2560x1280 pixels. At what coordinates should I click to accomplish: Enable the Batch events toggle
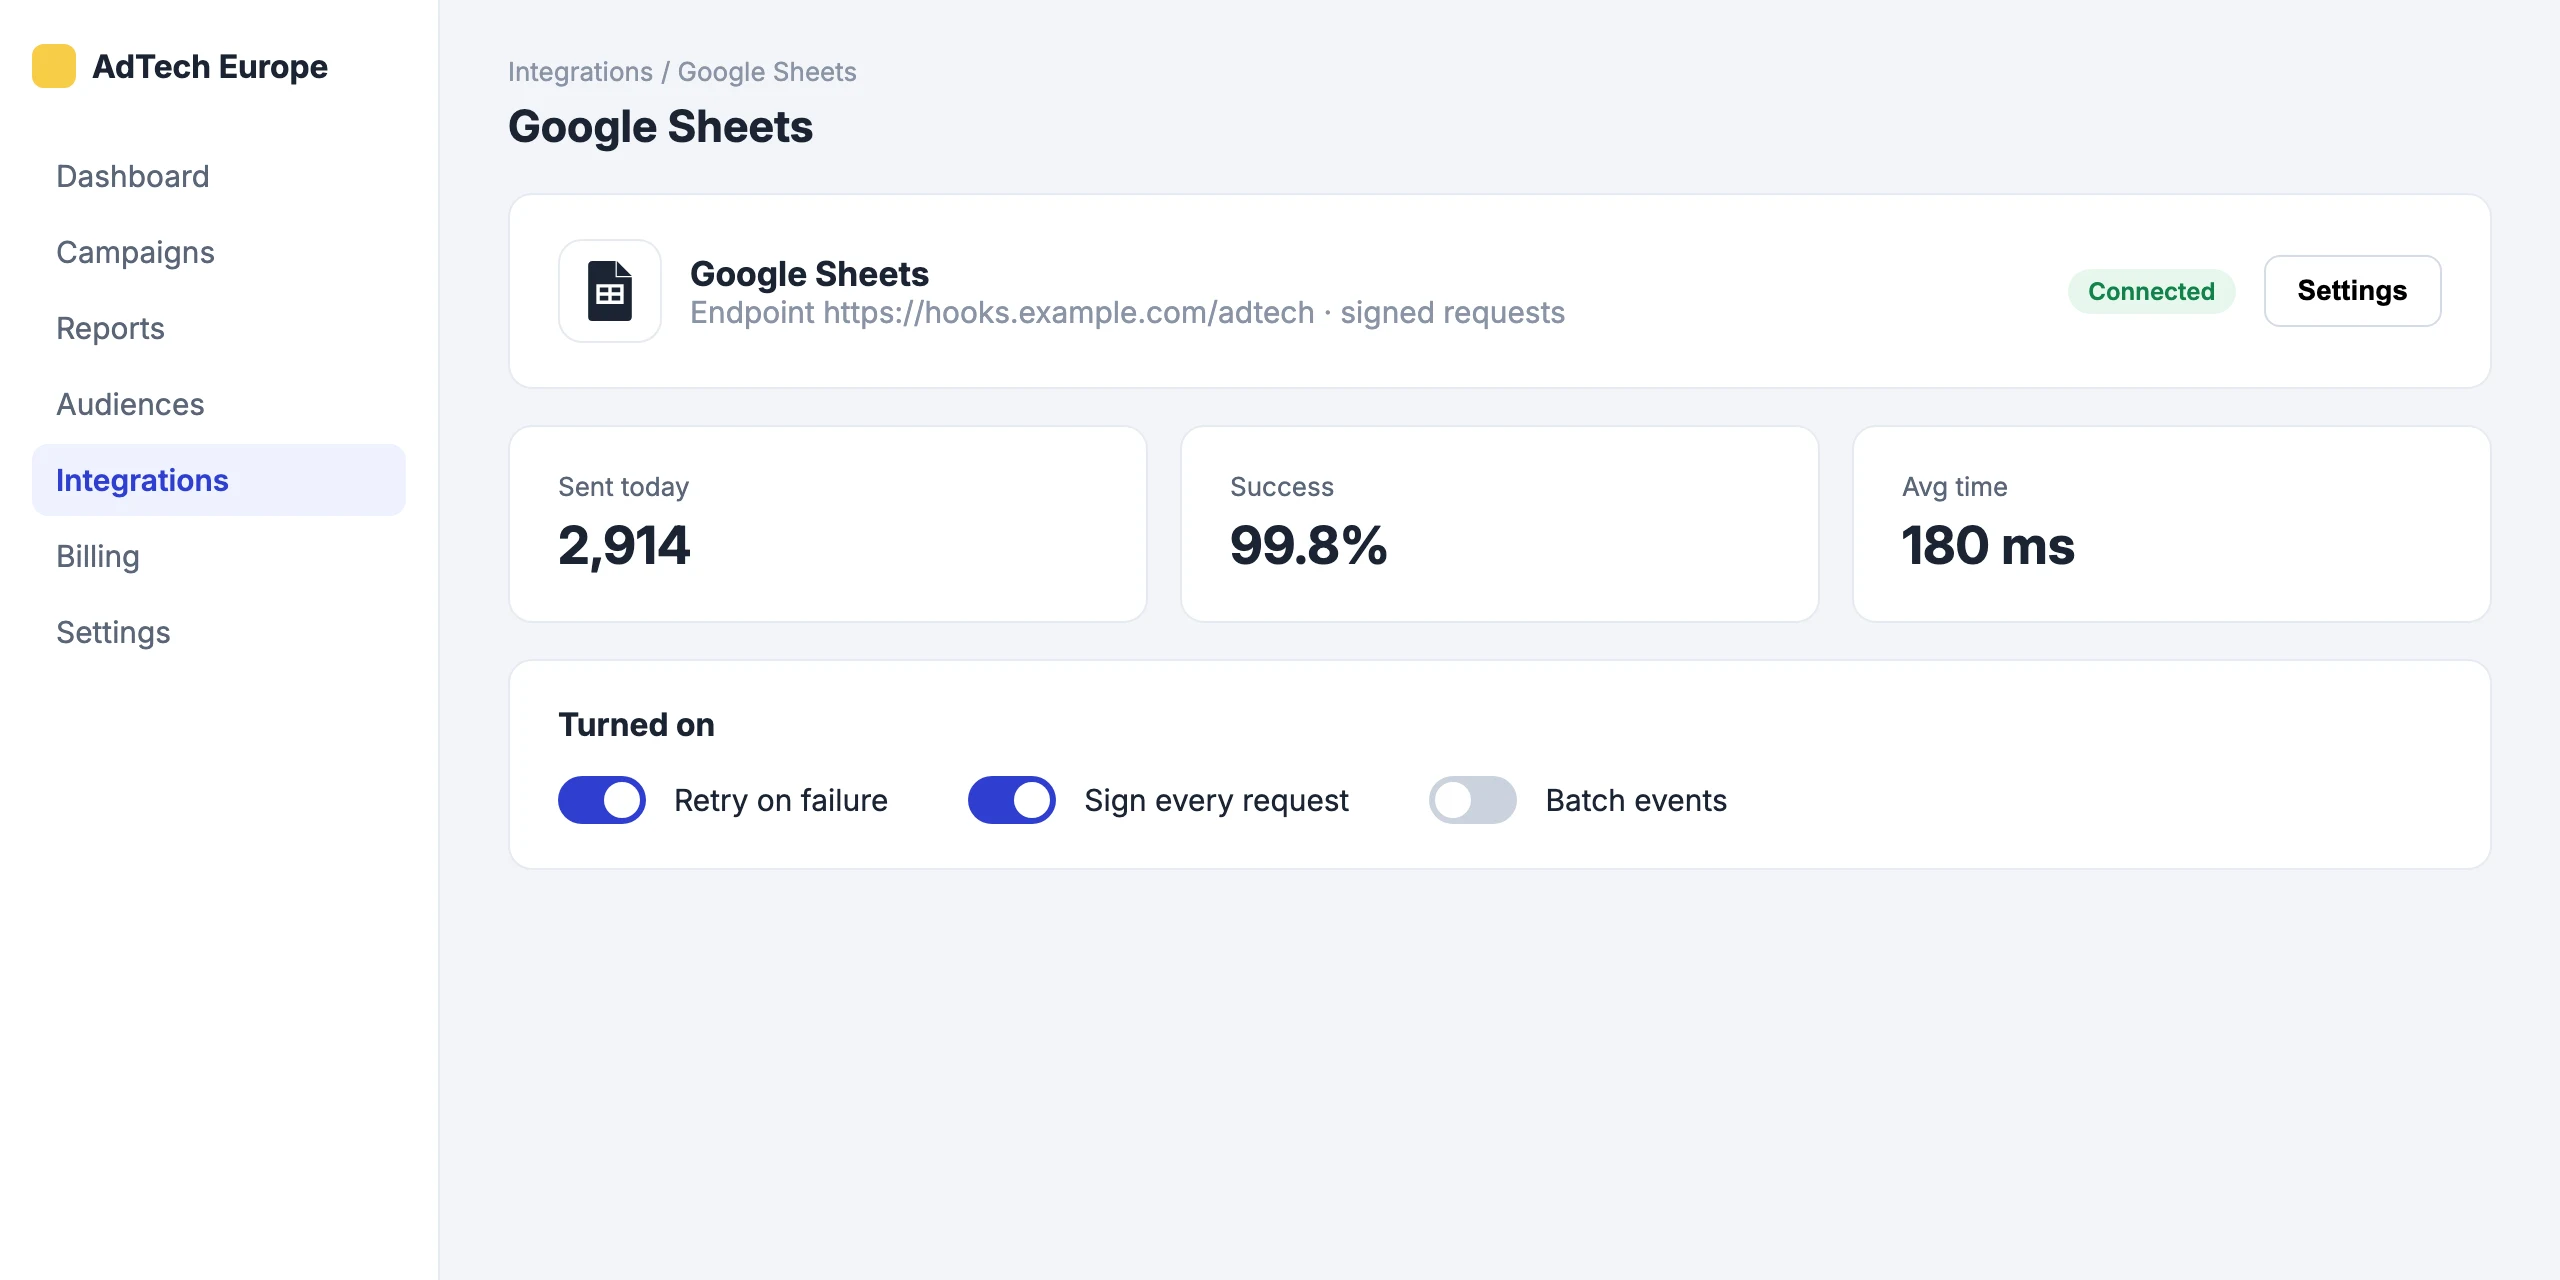point(1473,800)
